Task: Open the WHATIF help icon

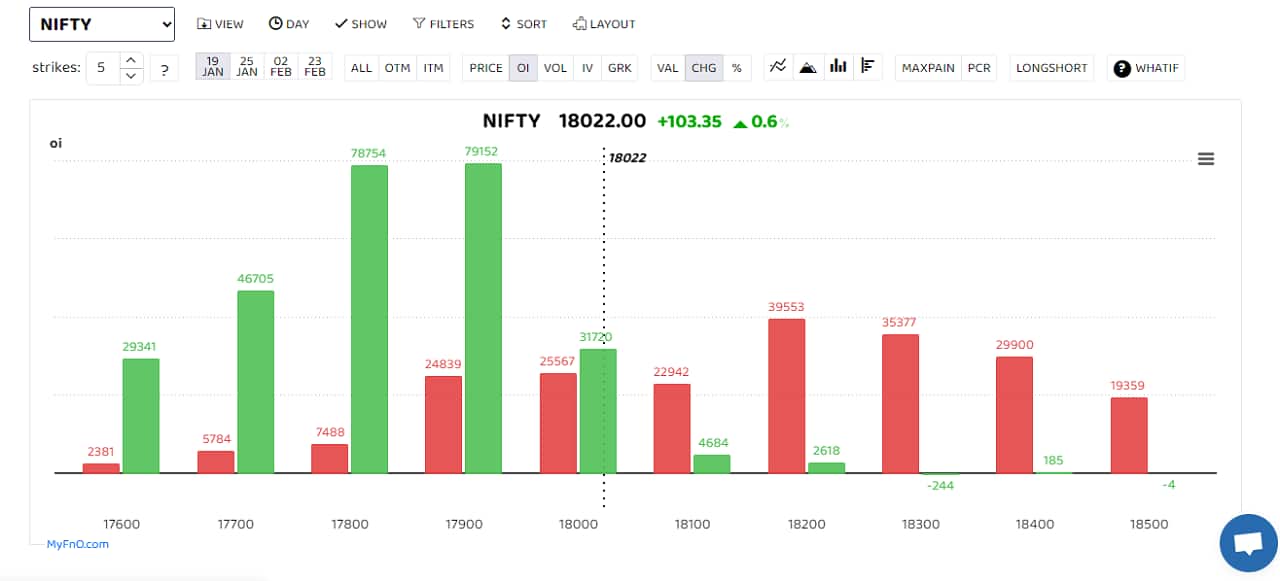Action: pos(1121,68)
